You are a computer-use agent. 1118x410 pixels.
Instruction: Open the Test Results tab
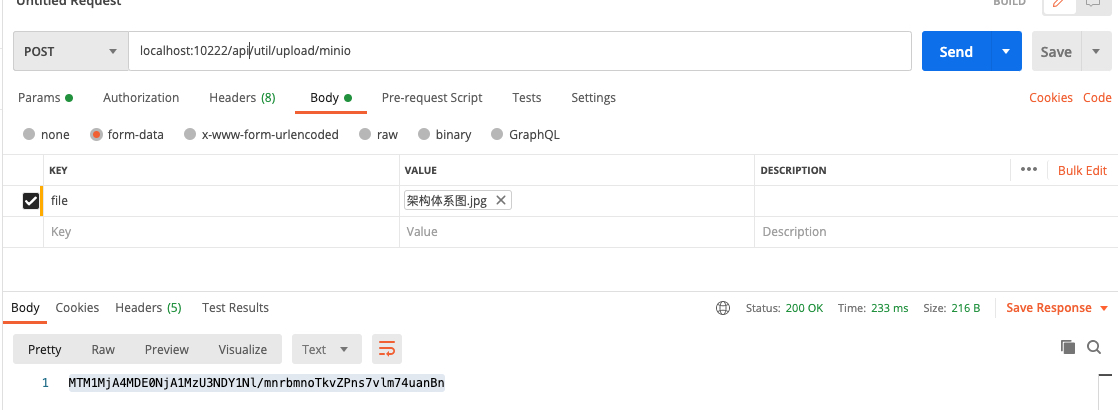[x=235, y=308]
